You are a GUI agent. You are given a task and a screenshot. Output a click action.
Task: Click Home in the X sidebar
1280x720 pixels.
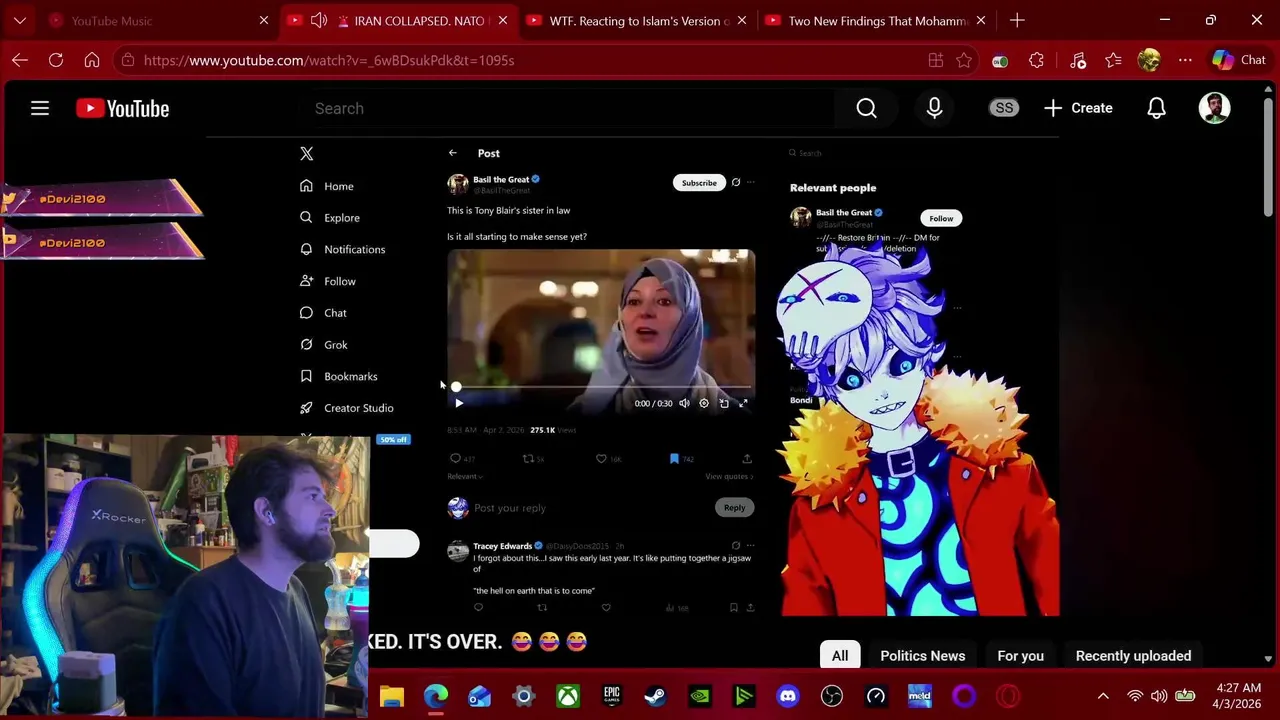pyautogui.click(x=327, y=186)
